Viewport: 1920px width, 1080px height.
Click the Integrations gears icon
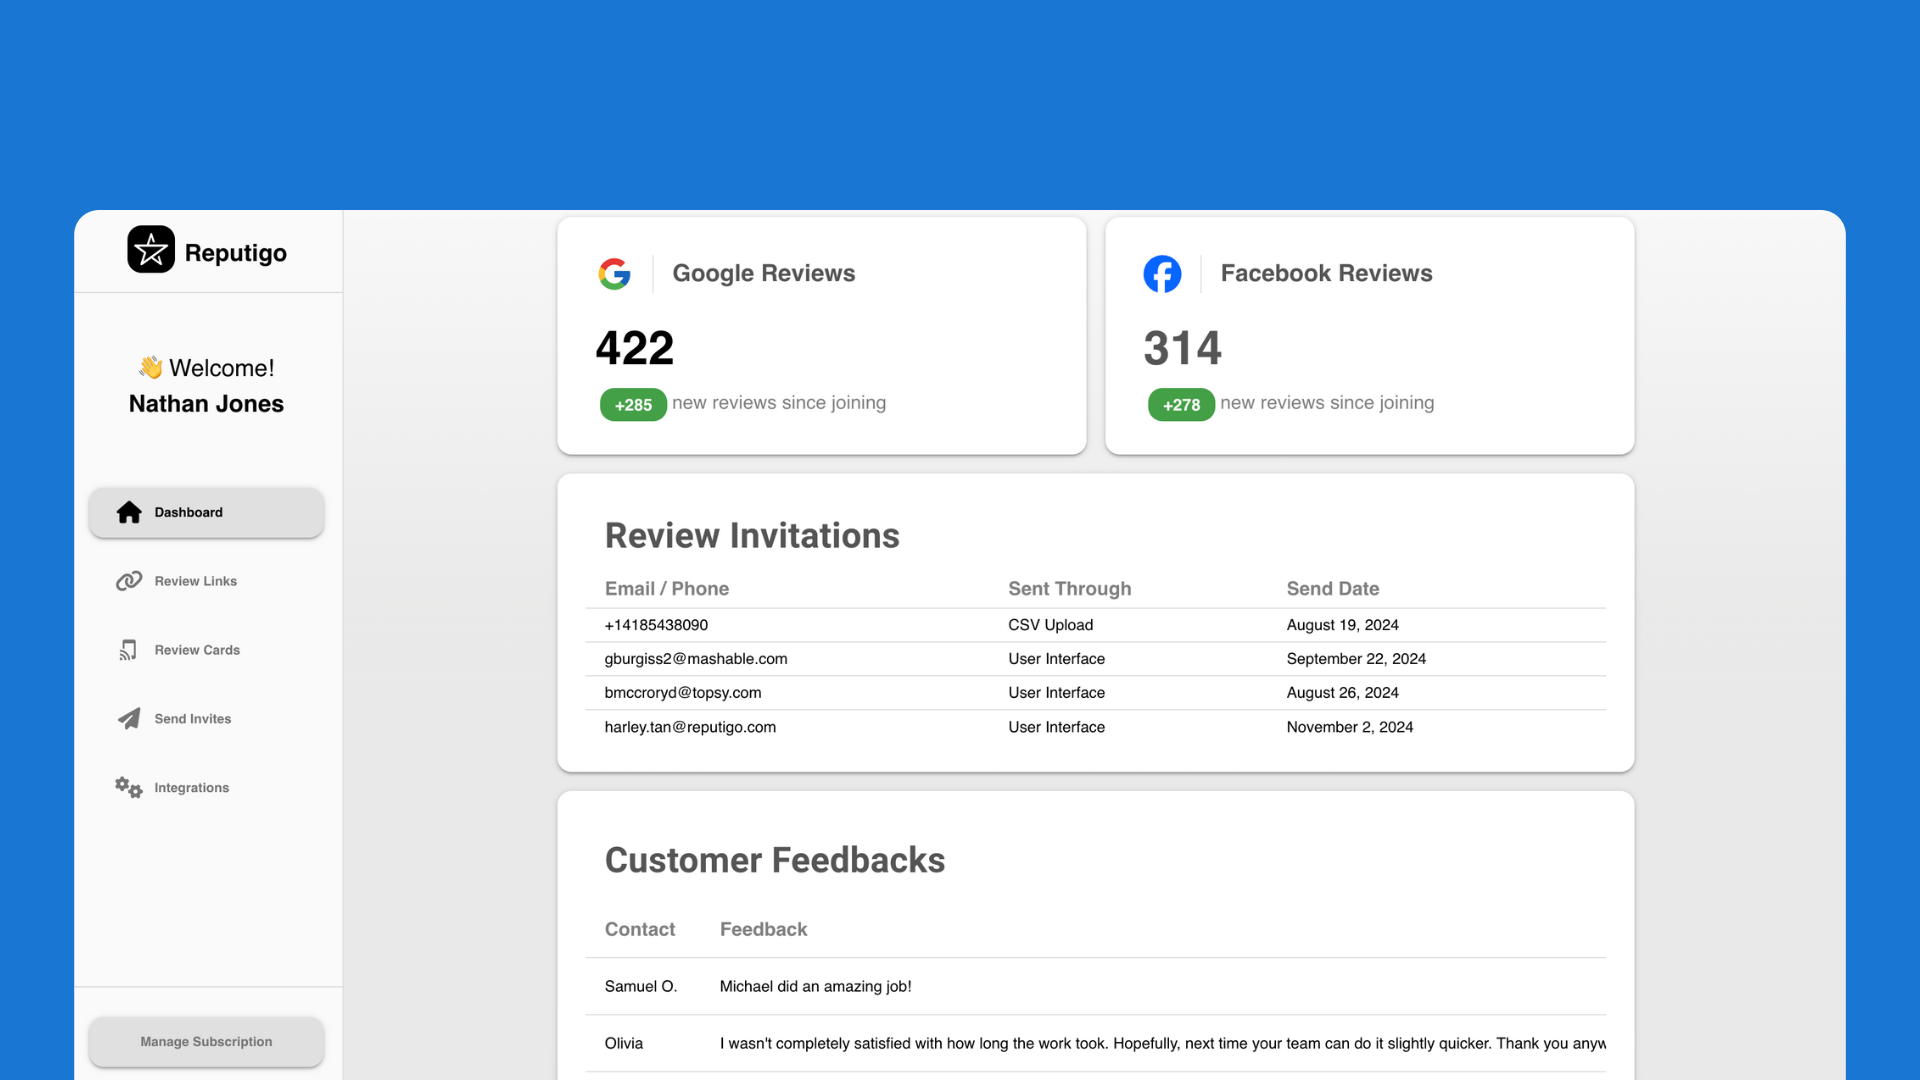128,788
